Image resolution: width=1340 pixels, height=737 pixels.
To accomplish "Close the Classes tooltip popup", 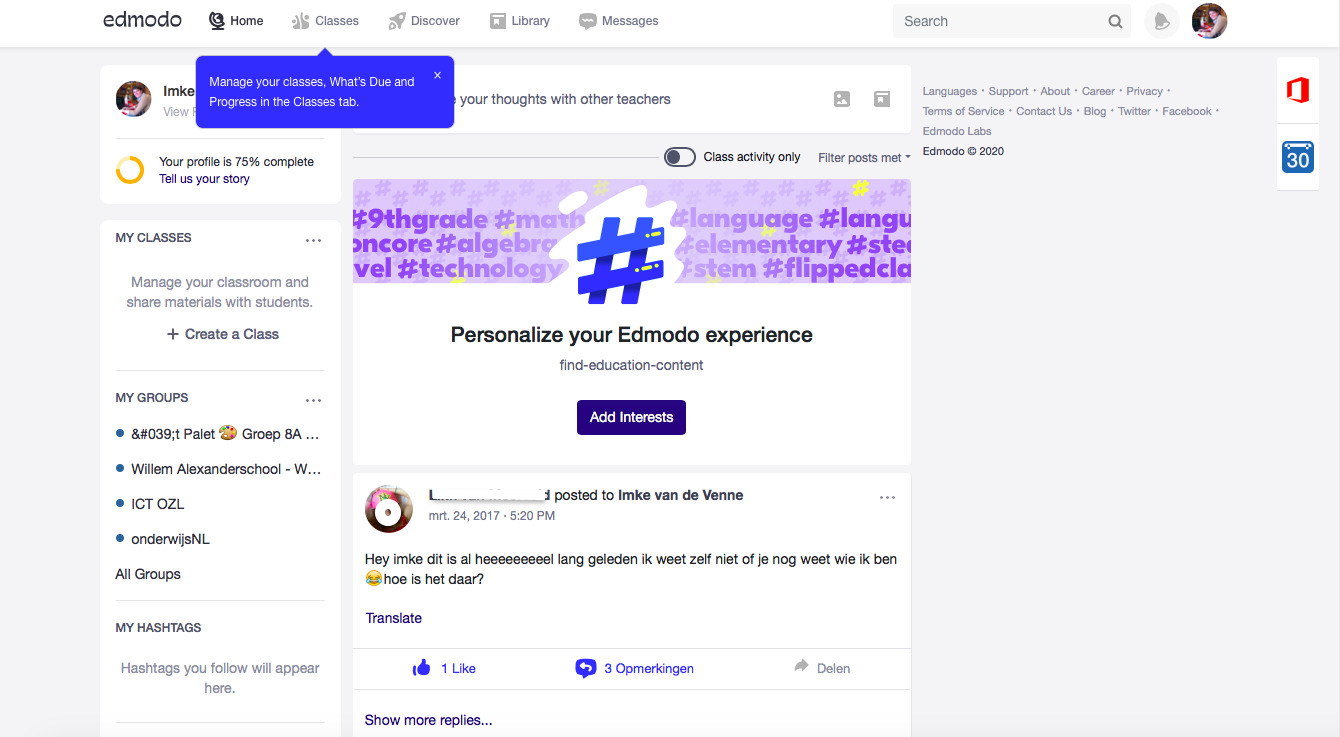I will click(x=437, y=75).
